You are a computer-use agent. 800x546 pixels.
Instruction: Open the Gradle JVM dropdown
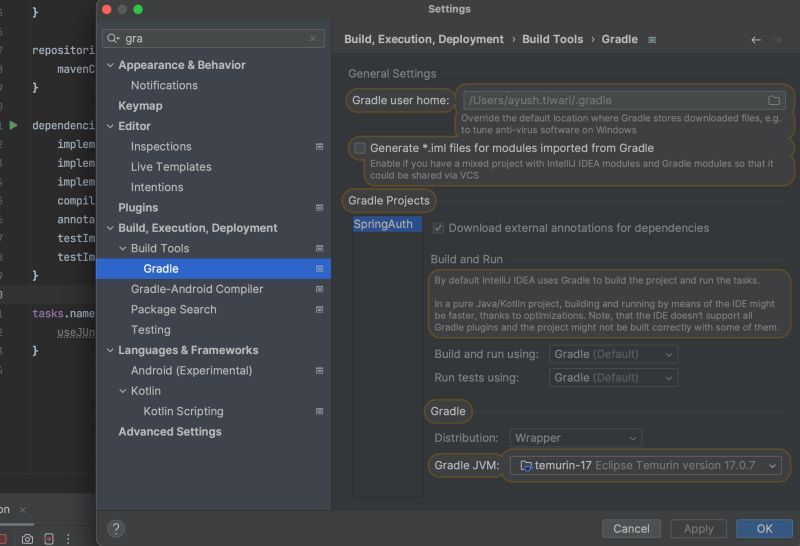(645, 465)
